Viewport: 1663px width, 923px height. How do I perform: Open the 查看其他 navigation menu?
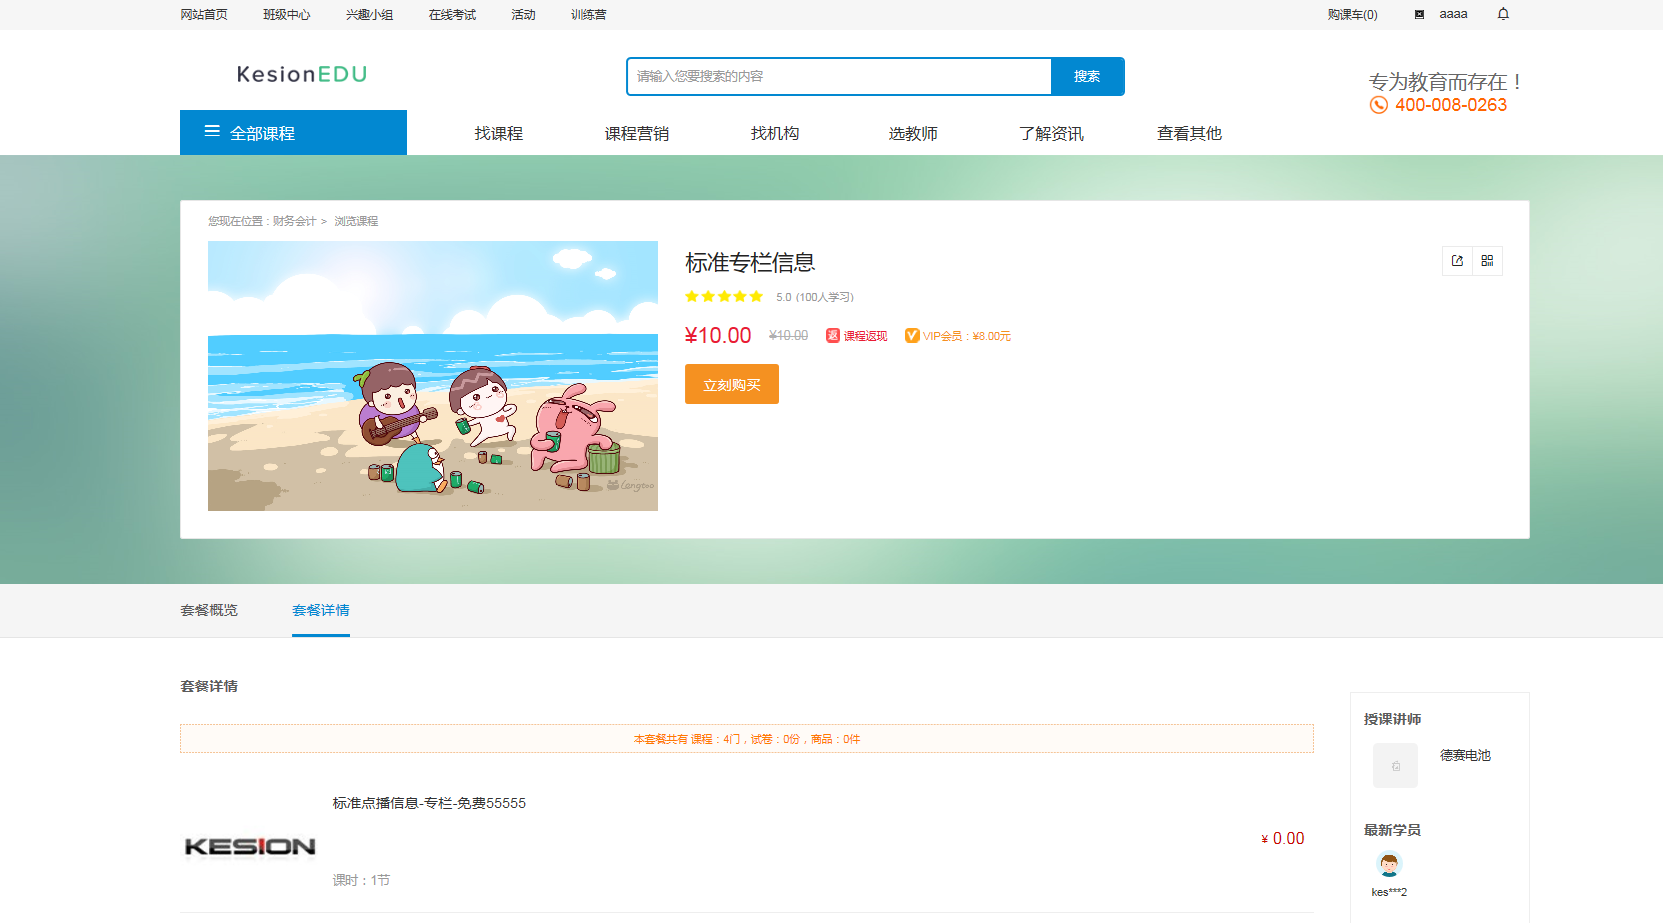click(1189, 134)
